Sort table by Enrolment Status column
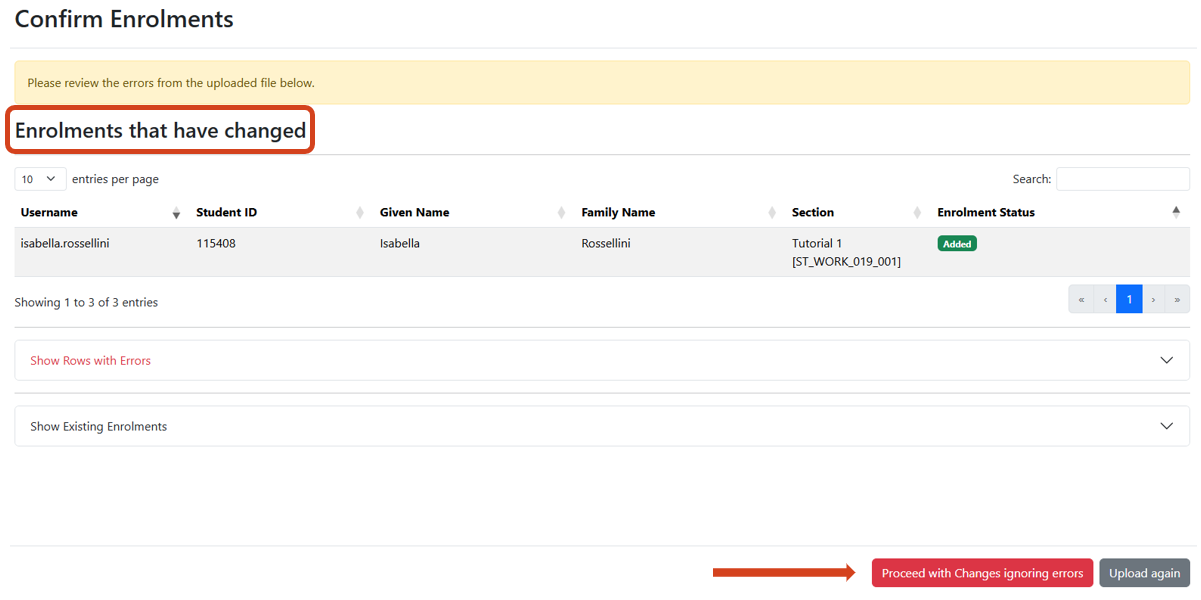1201x600 pixels. click(1060, 212)
